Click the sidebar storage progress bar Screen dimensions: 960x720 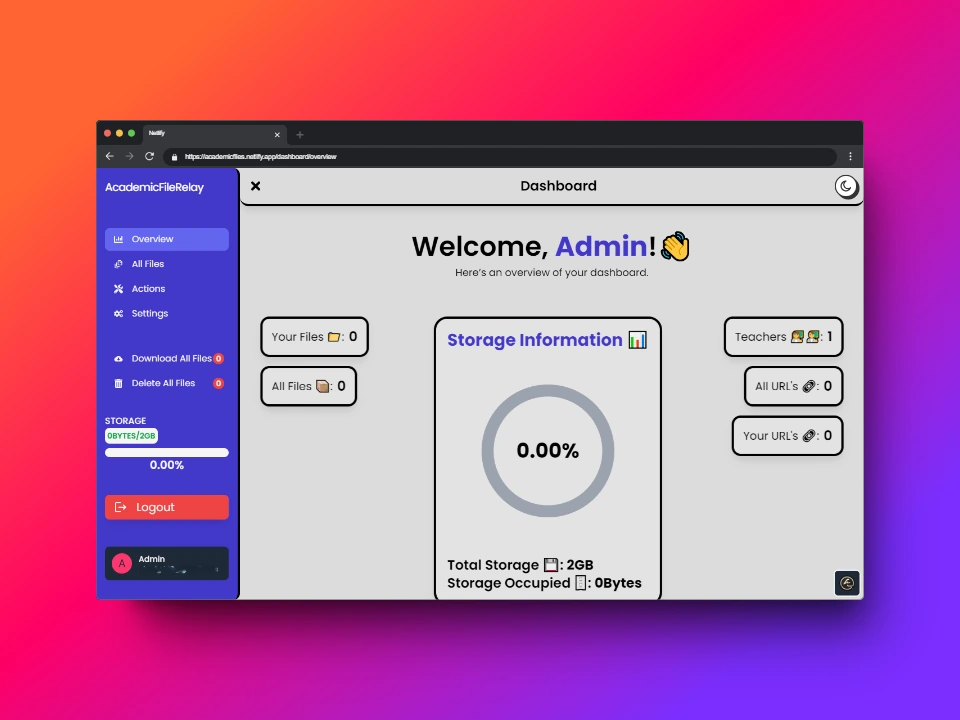(166, 452)
